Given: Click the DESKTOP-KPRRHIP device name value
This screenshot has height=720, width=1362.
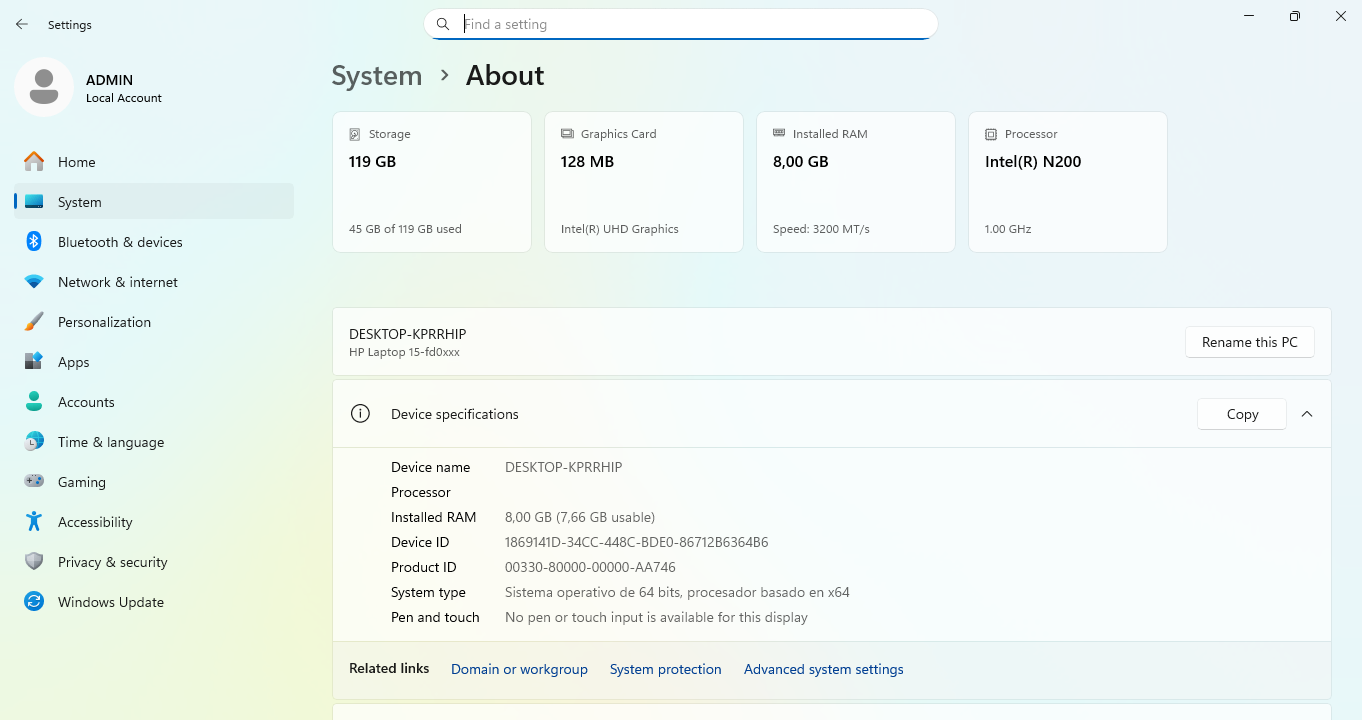Looking at the screenshot, I should click(563, 467).
